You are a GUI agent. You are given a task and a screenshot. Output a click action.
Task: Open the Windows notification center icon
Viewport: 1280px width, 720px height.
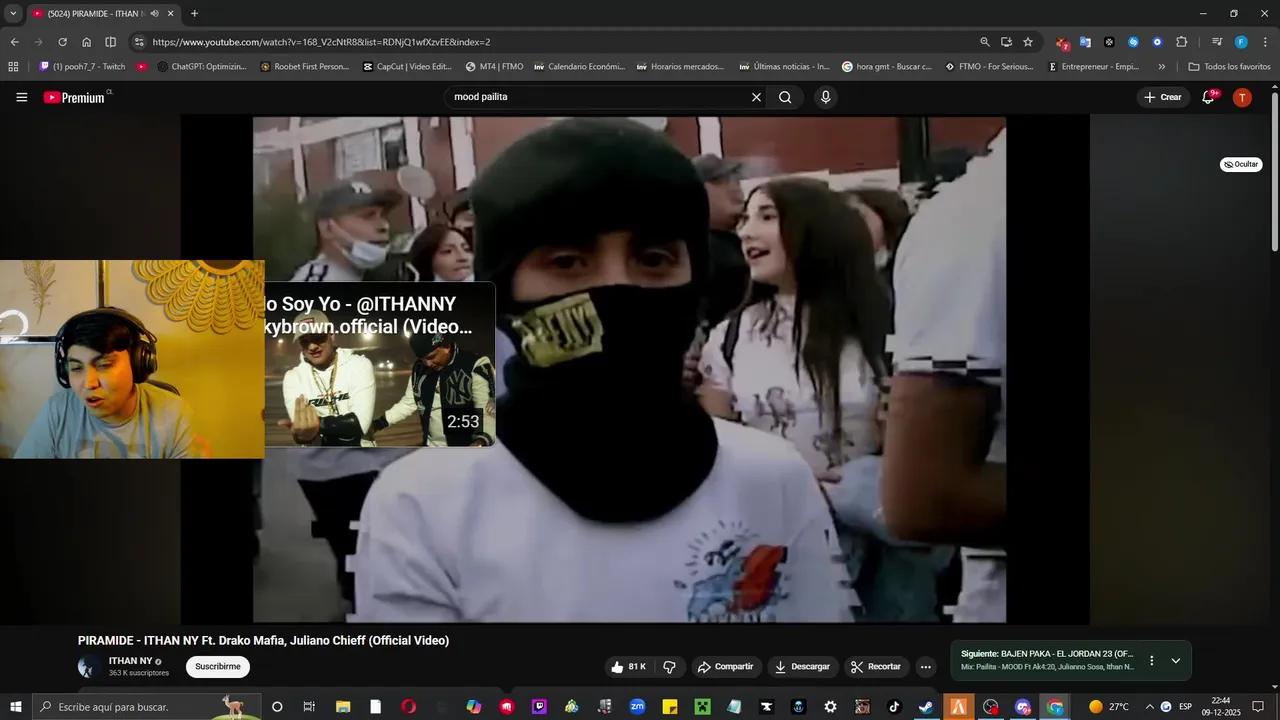point(1258,706)
